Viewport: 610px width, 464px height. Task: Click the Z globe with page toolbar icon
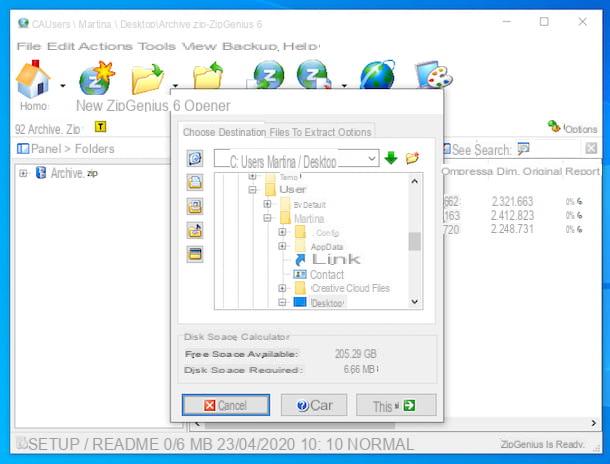[x=266, y=75]
